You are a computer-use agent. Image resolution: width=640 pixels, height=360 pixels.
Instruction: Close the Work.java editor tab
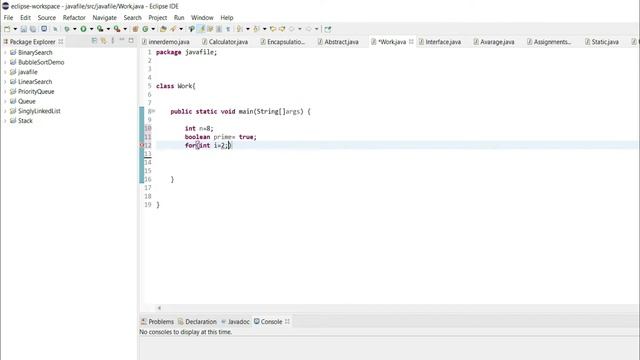click(x=411, y=42)
